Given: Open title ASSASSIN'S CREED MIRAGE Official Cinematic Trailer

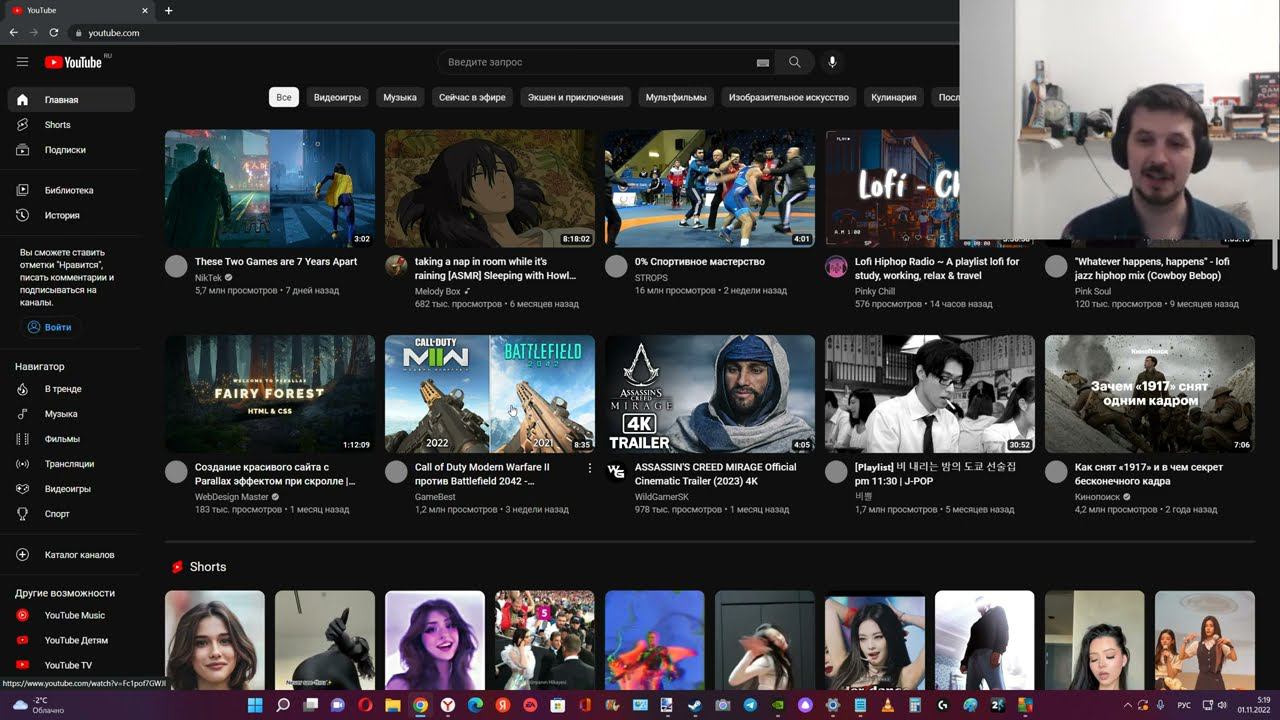Looking at the screenshot, I should click(x=716, y=474).
